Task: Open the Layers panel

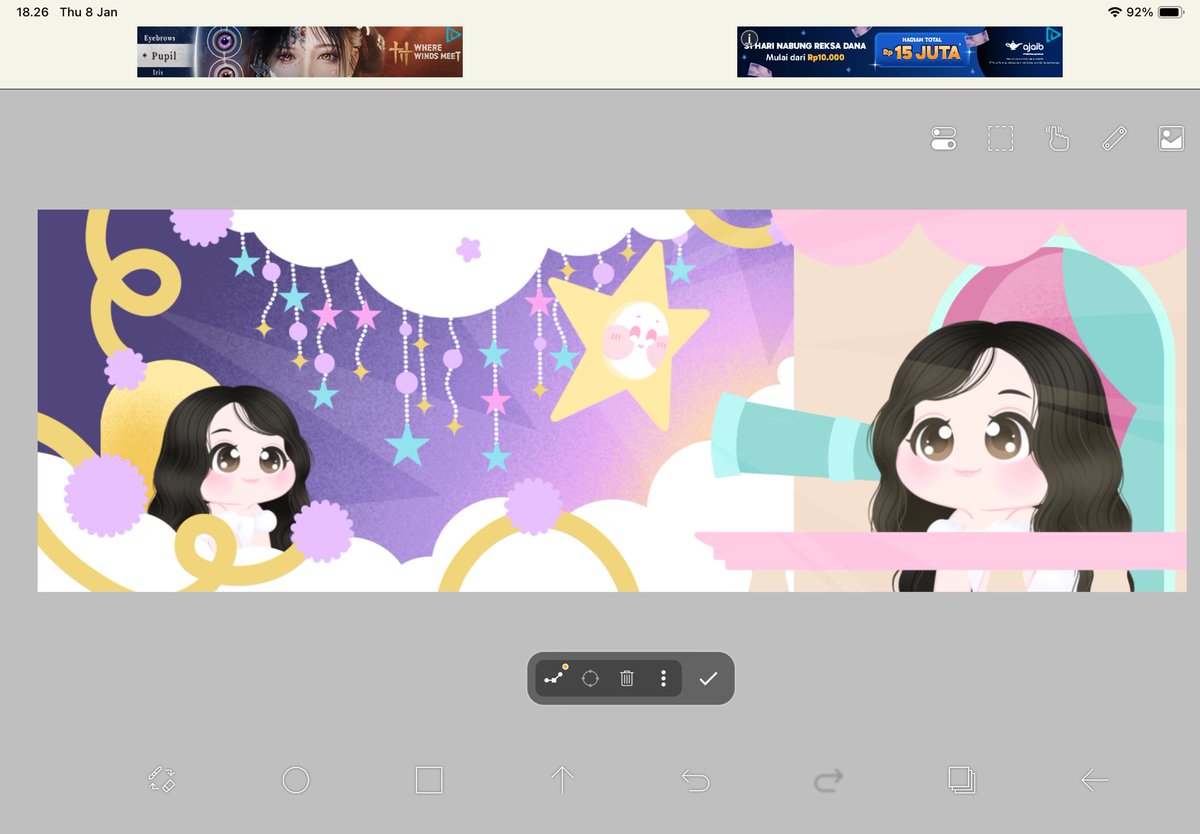Action: pos(963,781)
